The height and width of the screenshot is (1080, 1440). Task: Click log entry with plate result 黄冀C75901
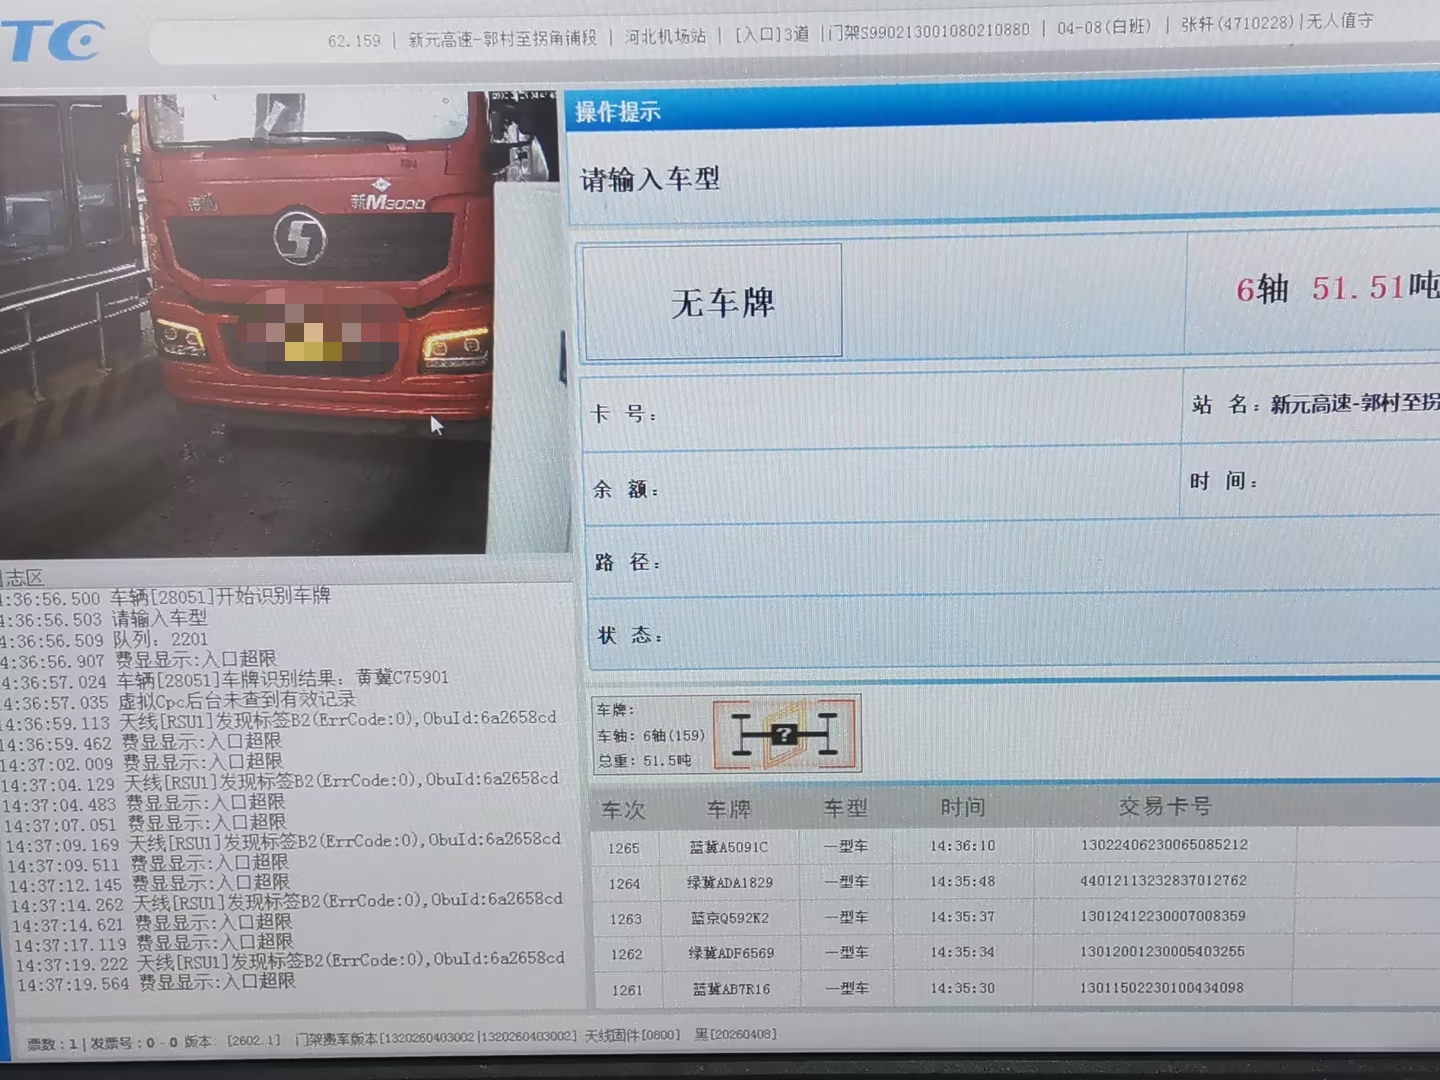[x=280, y=679]
